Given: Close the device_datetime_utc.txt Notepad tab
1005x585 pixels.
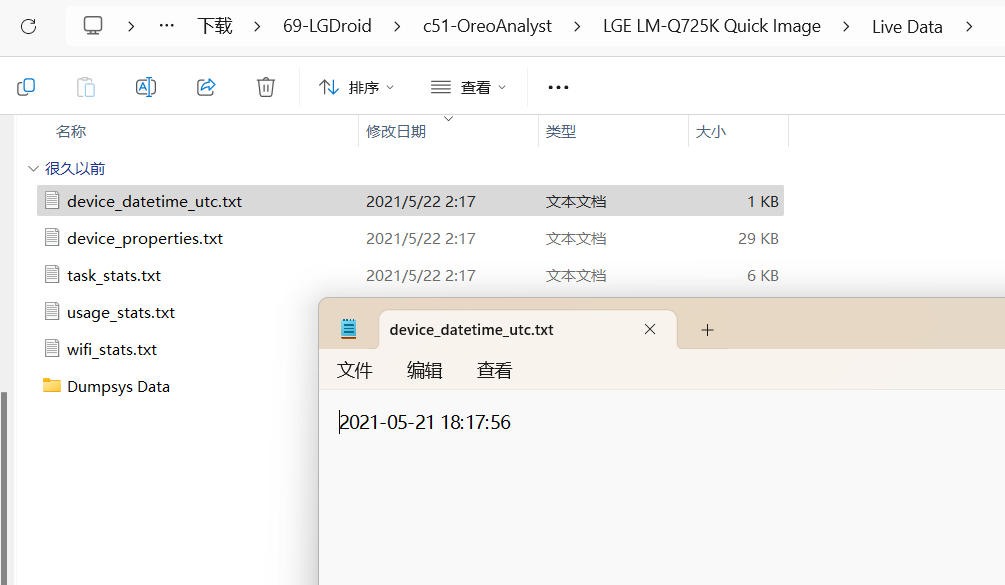Looking at the screenshot, I should click(x=650, y=329).
